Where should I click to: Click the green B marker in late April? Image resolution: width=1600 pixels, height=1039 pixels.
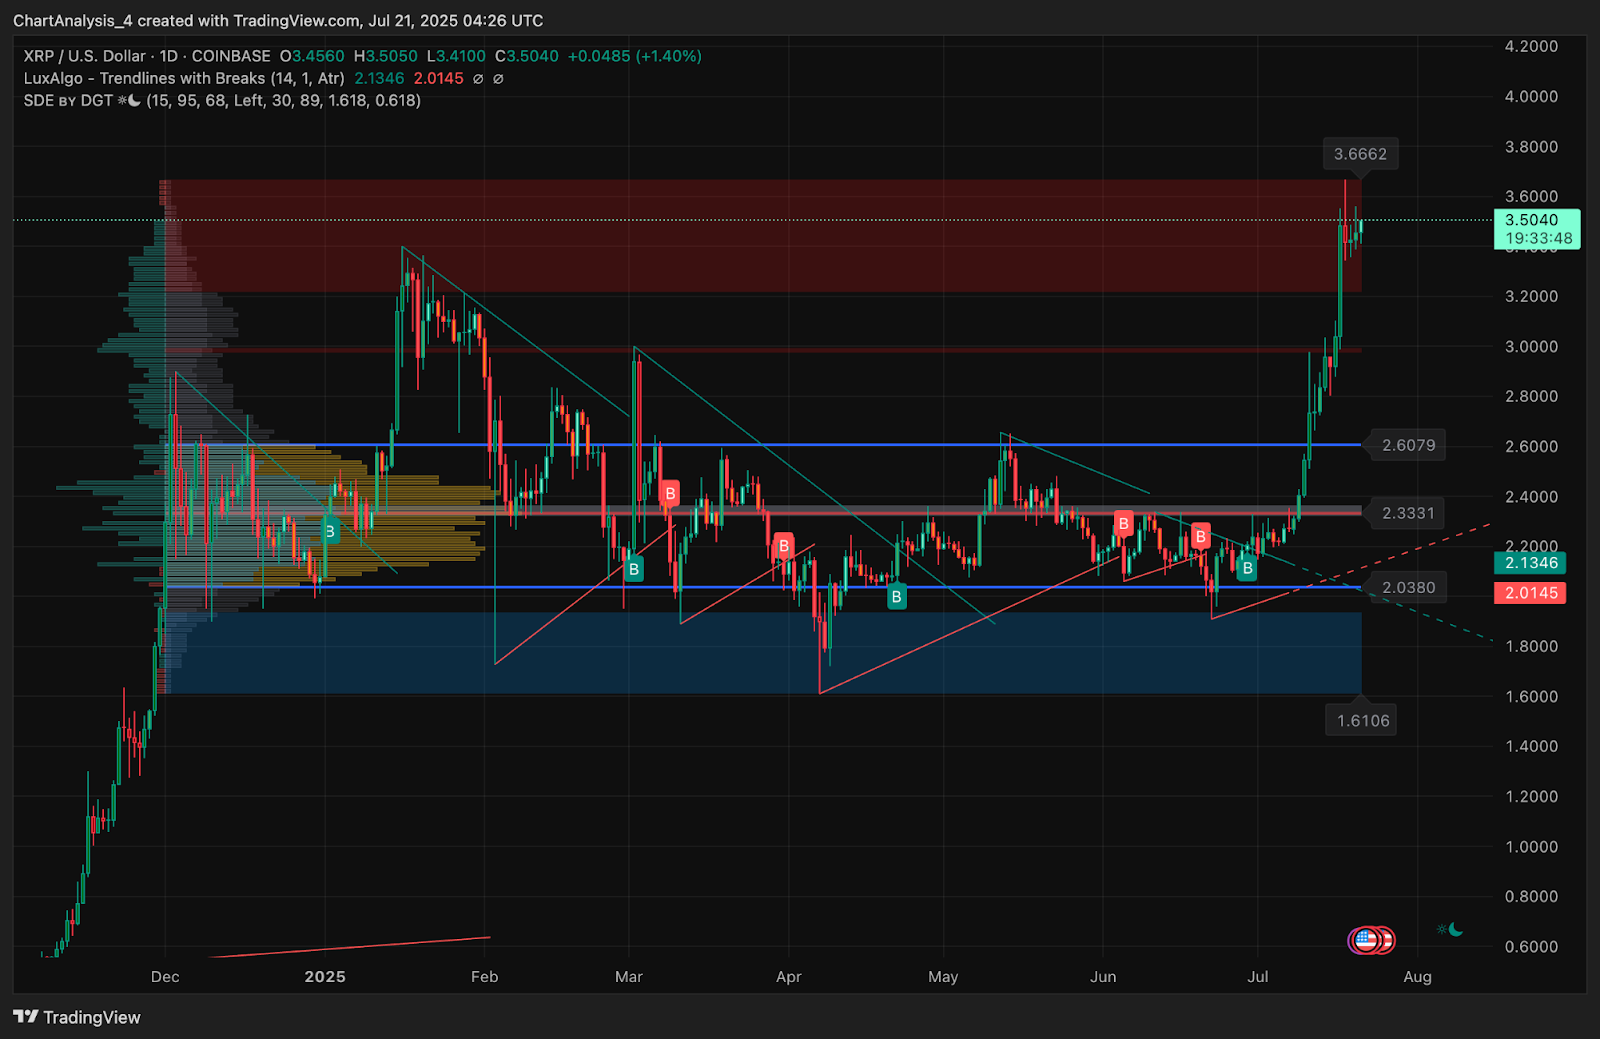pos(896,597)
